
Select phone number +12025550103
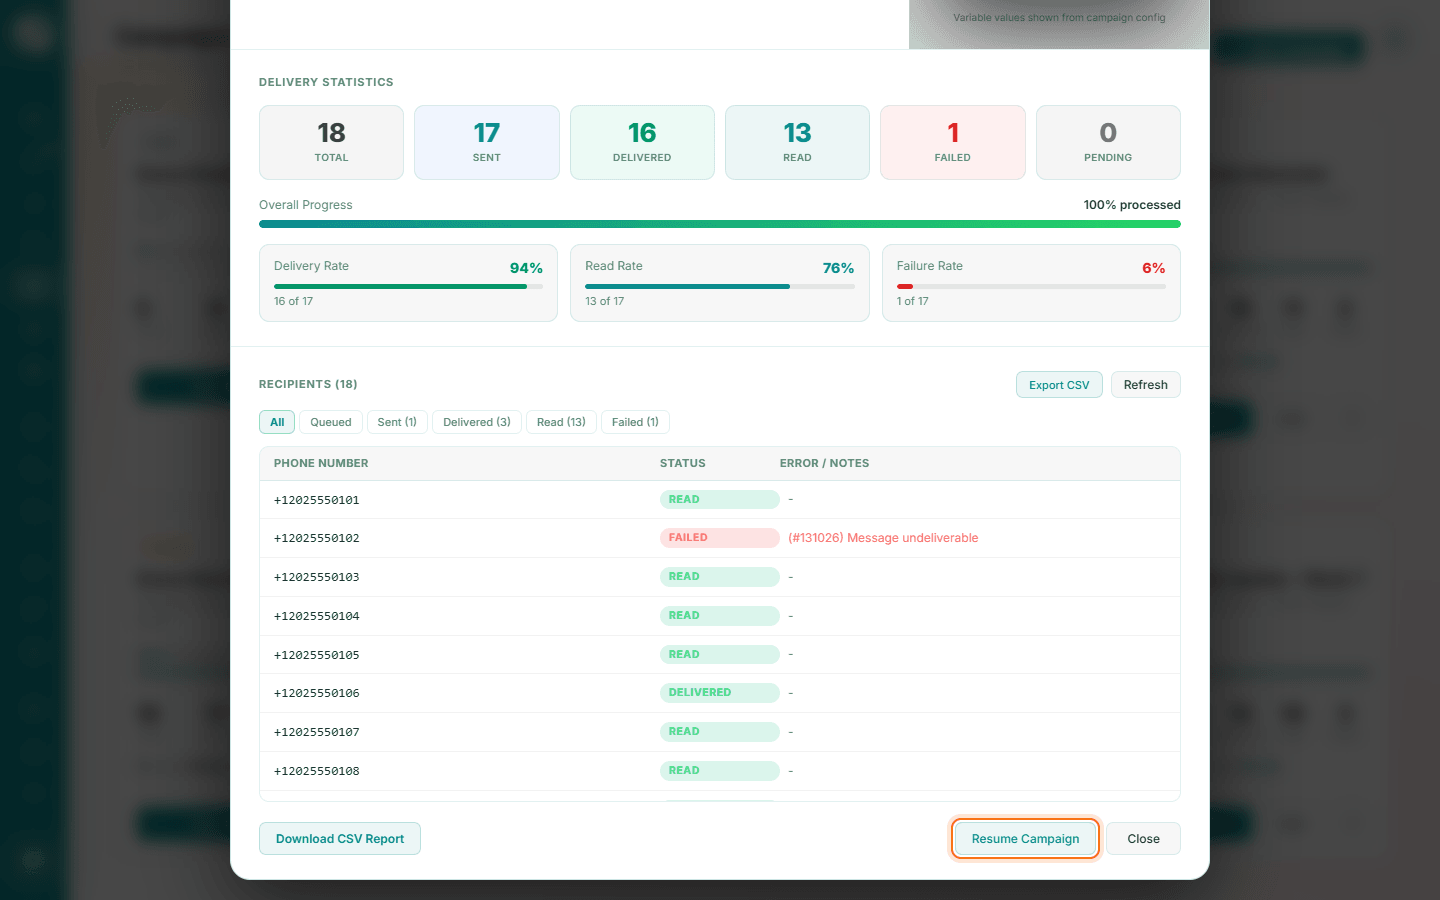click(x=317, y=577)
